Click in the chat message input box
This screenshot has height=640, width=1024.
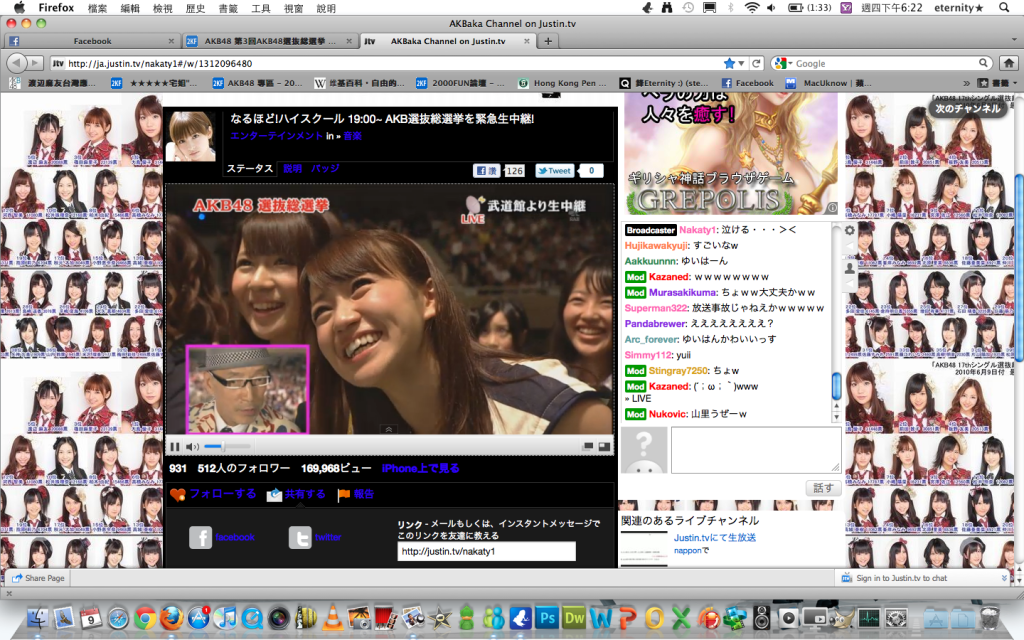[x=755, y=449]
